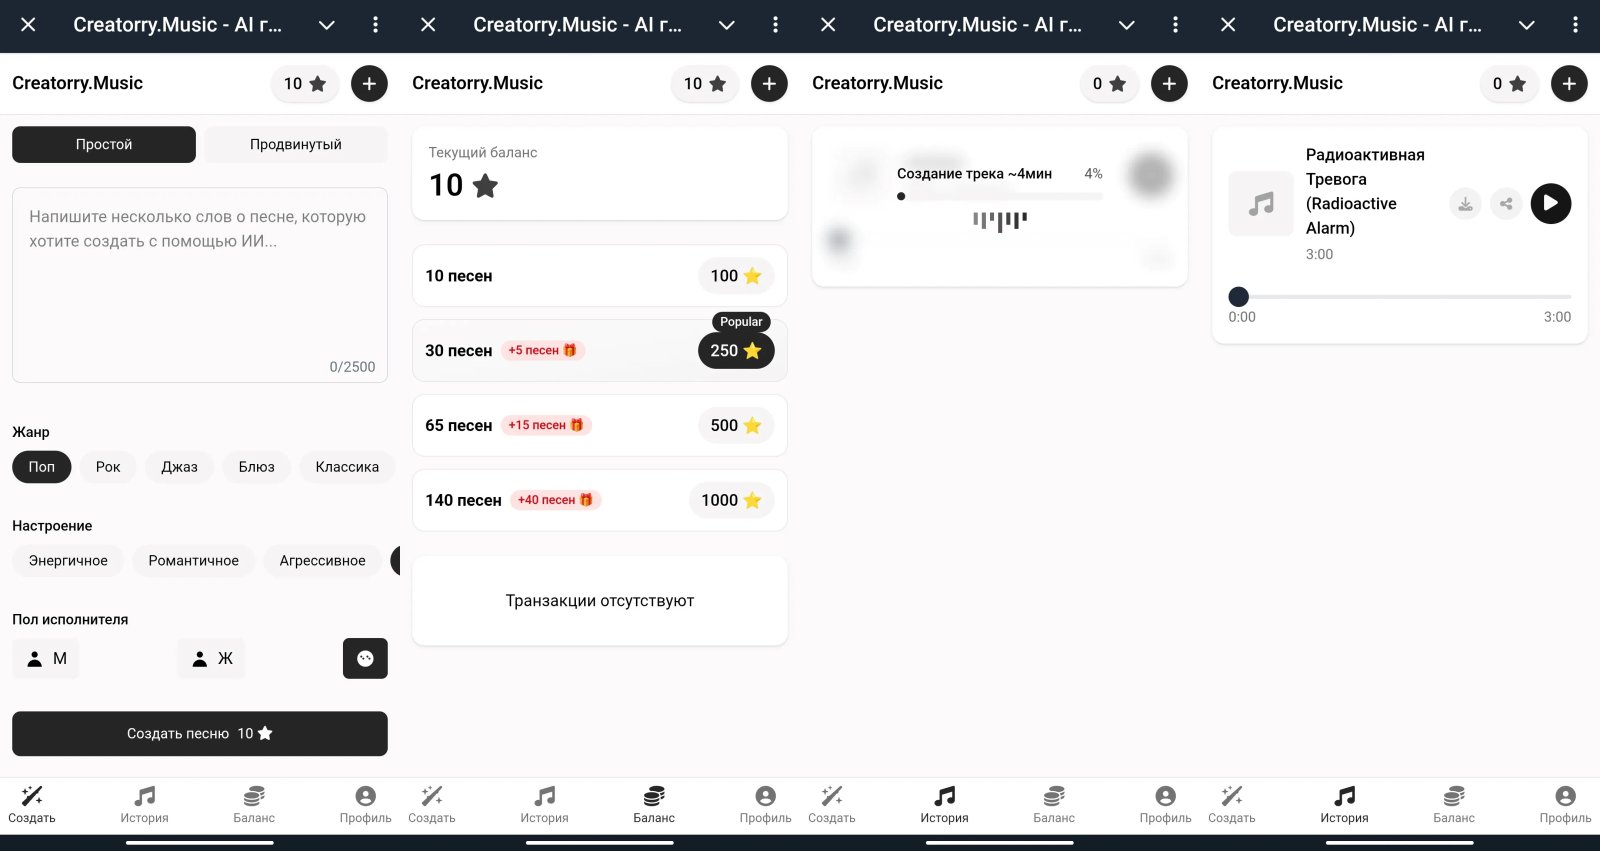This screenshot has height=851, width=1600.
Task: Switch to the Продвинутый mode tab
Action: coord(296,144)
